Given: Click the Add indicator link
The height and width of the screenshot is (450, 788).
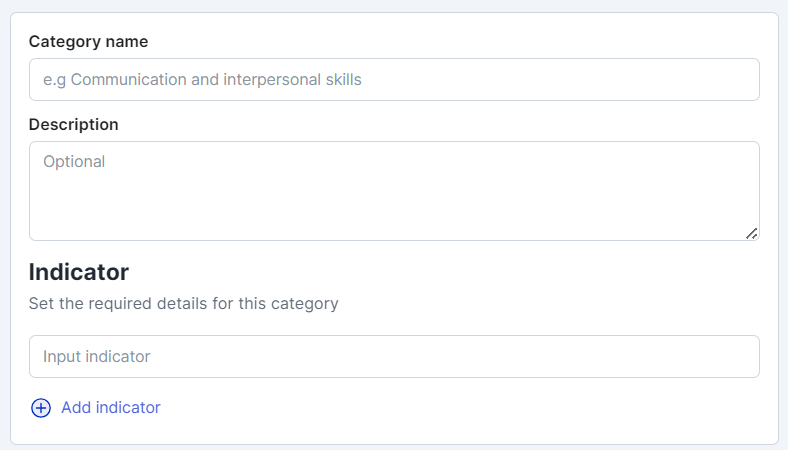Looking at the screenshot, I should click(110, 408).
